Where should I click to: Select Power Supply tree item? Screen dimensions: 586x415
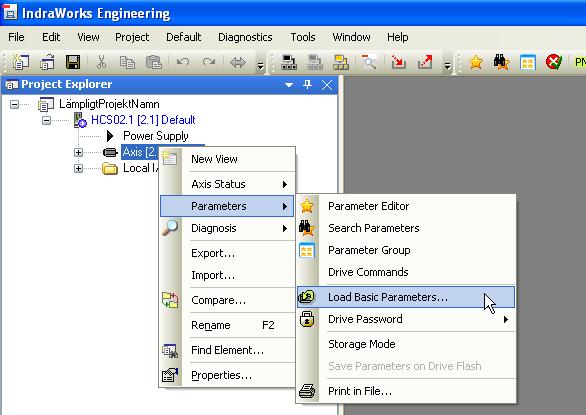pos(155,136)
